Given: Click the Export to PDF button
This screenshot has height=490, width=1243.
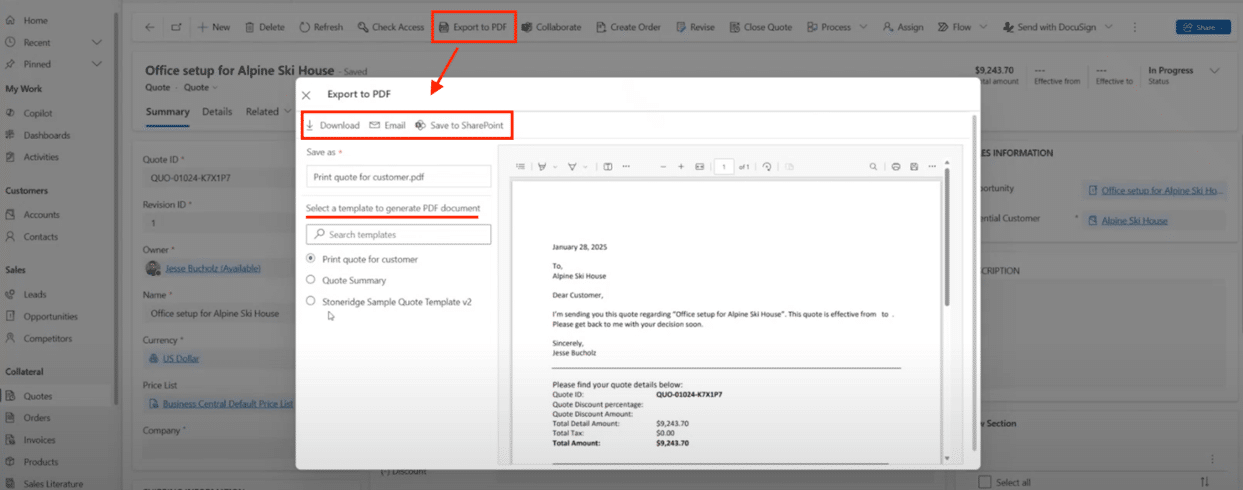Looking at the screenshot, I should [473, 27].
